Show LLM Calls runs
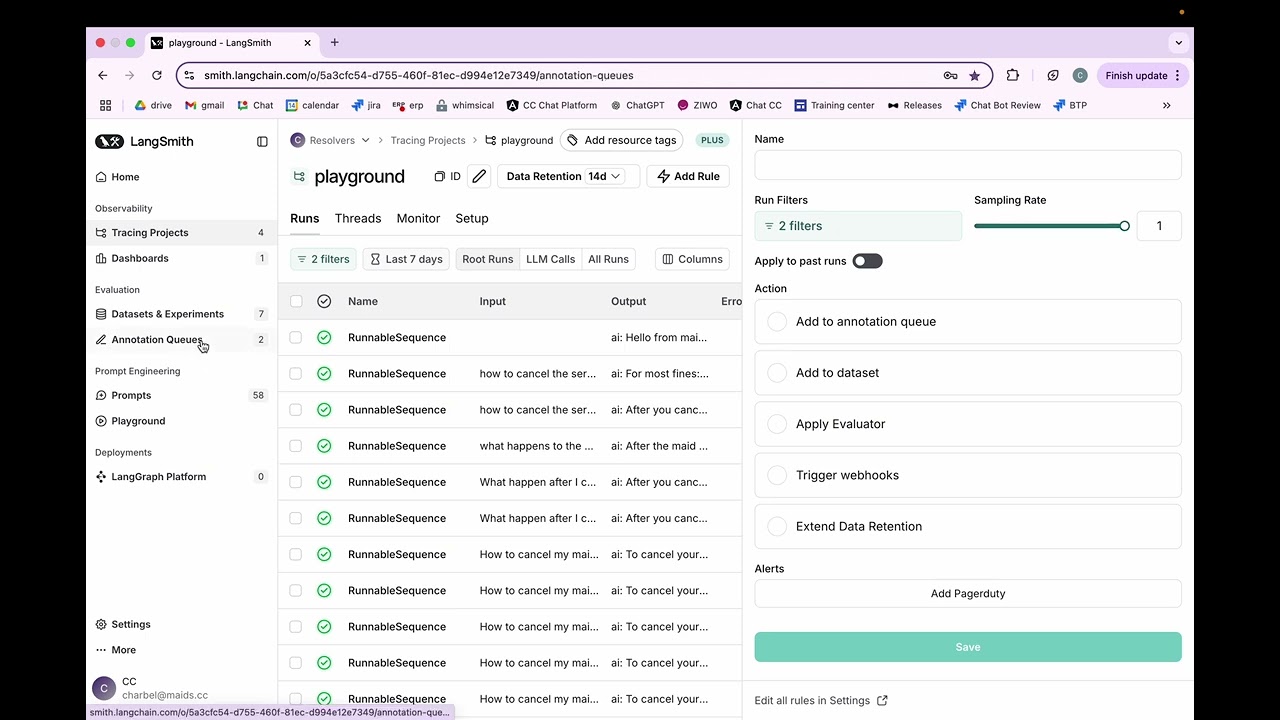 point(551,259)
